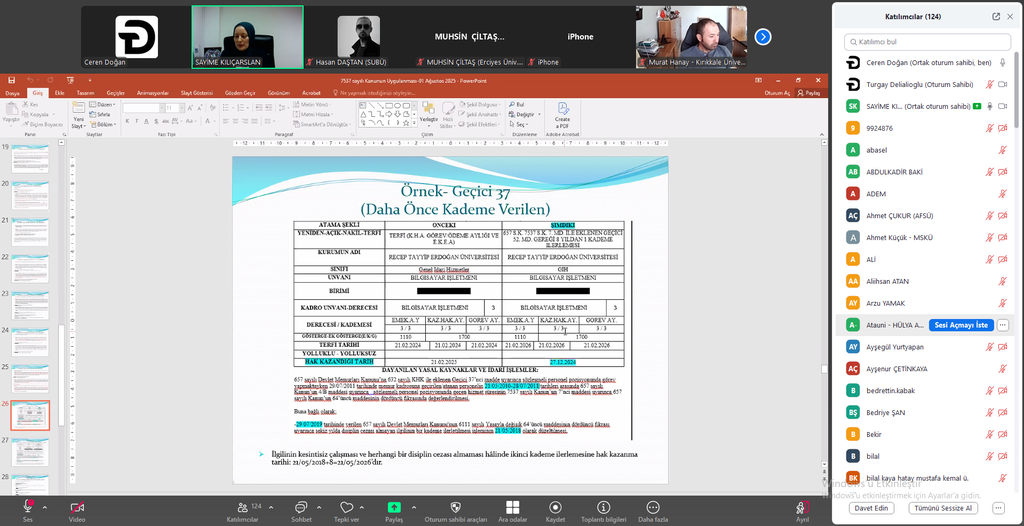Select participant Bedriye ŞAN in list
The height and width of the screenshot is (526, 1024).
click(927, 412)
